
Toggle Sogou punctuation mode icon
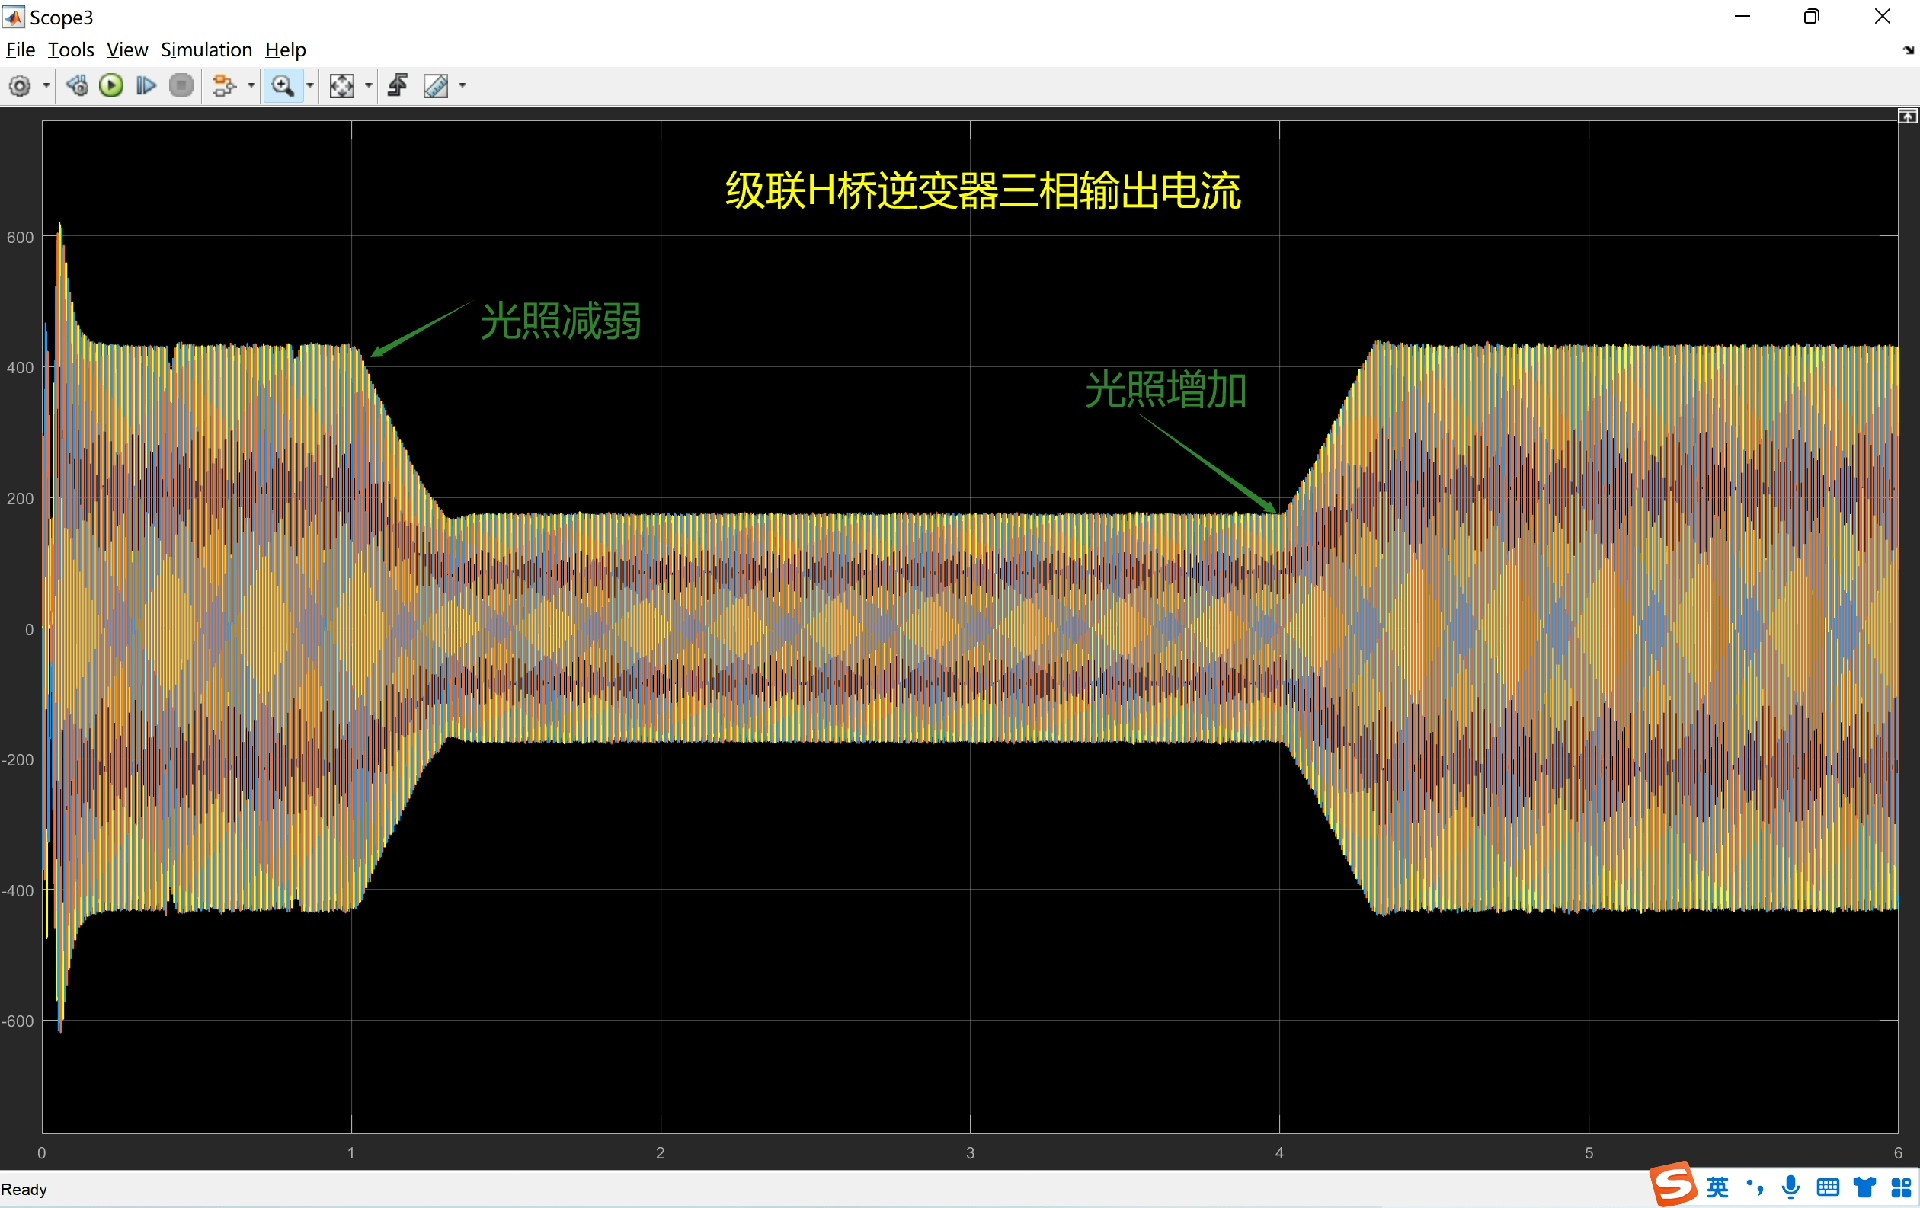pos(1754,1187)
